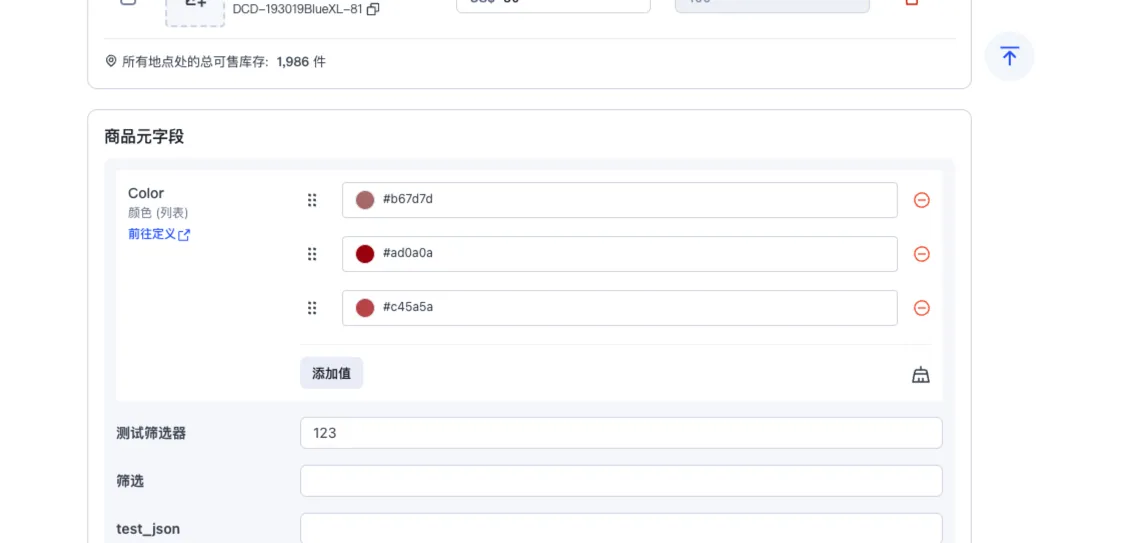Remove the #ad0a0a color value
This screenshot has height=543, width=1128.
[922, 254]
